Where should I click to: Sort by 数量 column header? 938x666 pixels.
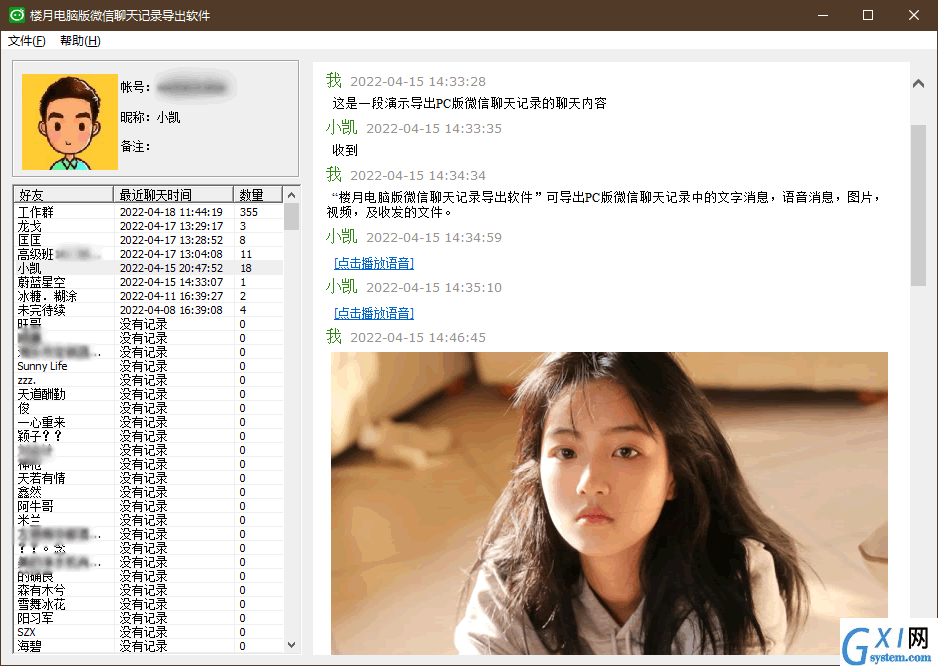257,194
